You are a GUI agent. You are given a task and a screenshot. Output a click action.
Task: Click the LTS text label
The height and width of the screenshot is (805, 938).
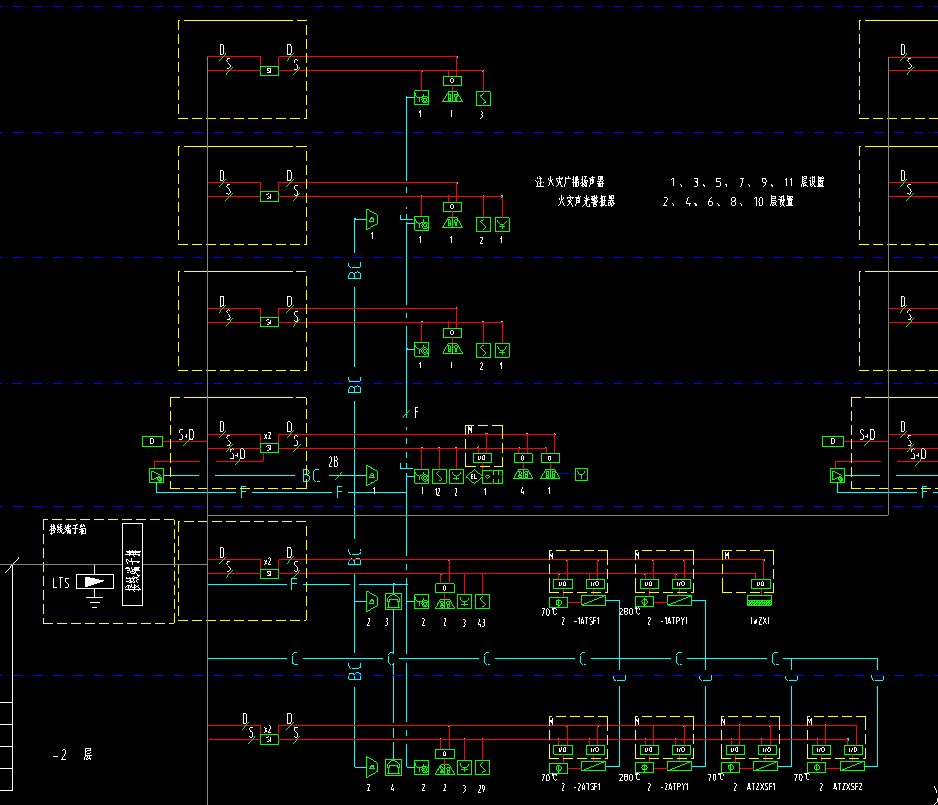(61, 583)
